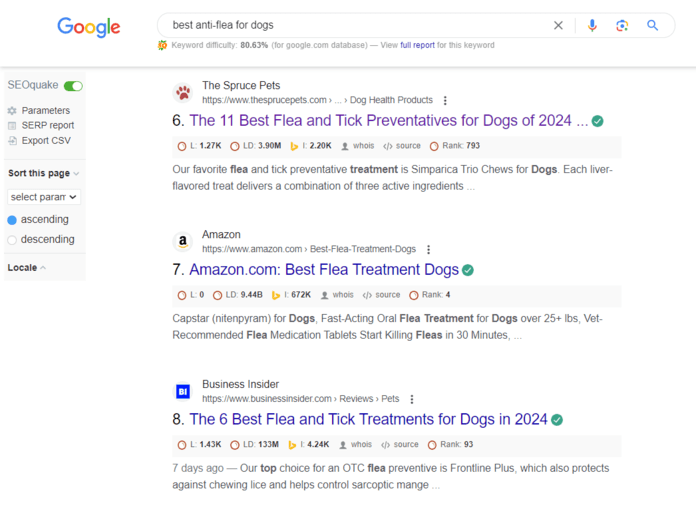
Task: Click Bing index I: 672K in result 7
Action: pyautogui.click(x=291, y=295)
